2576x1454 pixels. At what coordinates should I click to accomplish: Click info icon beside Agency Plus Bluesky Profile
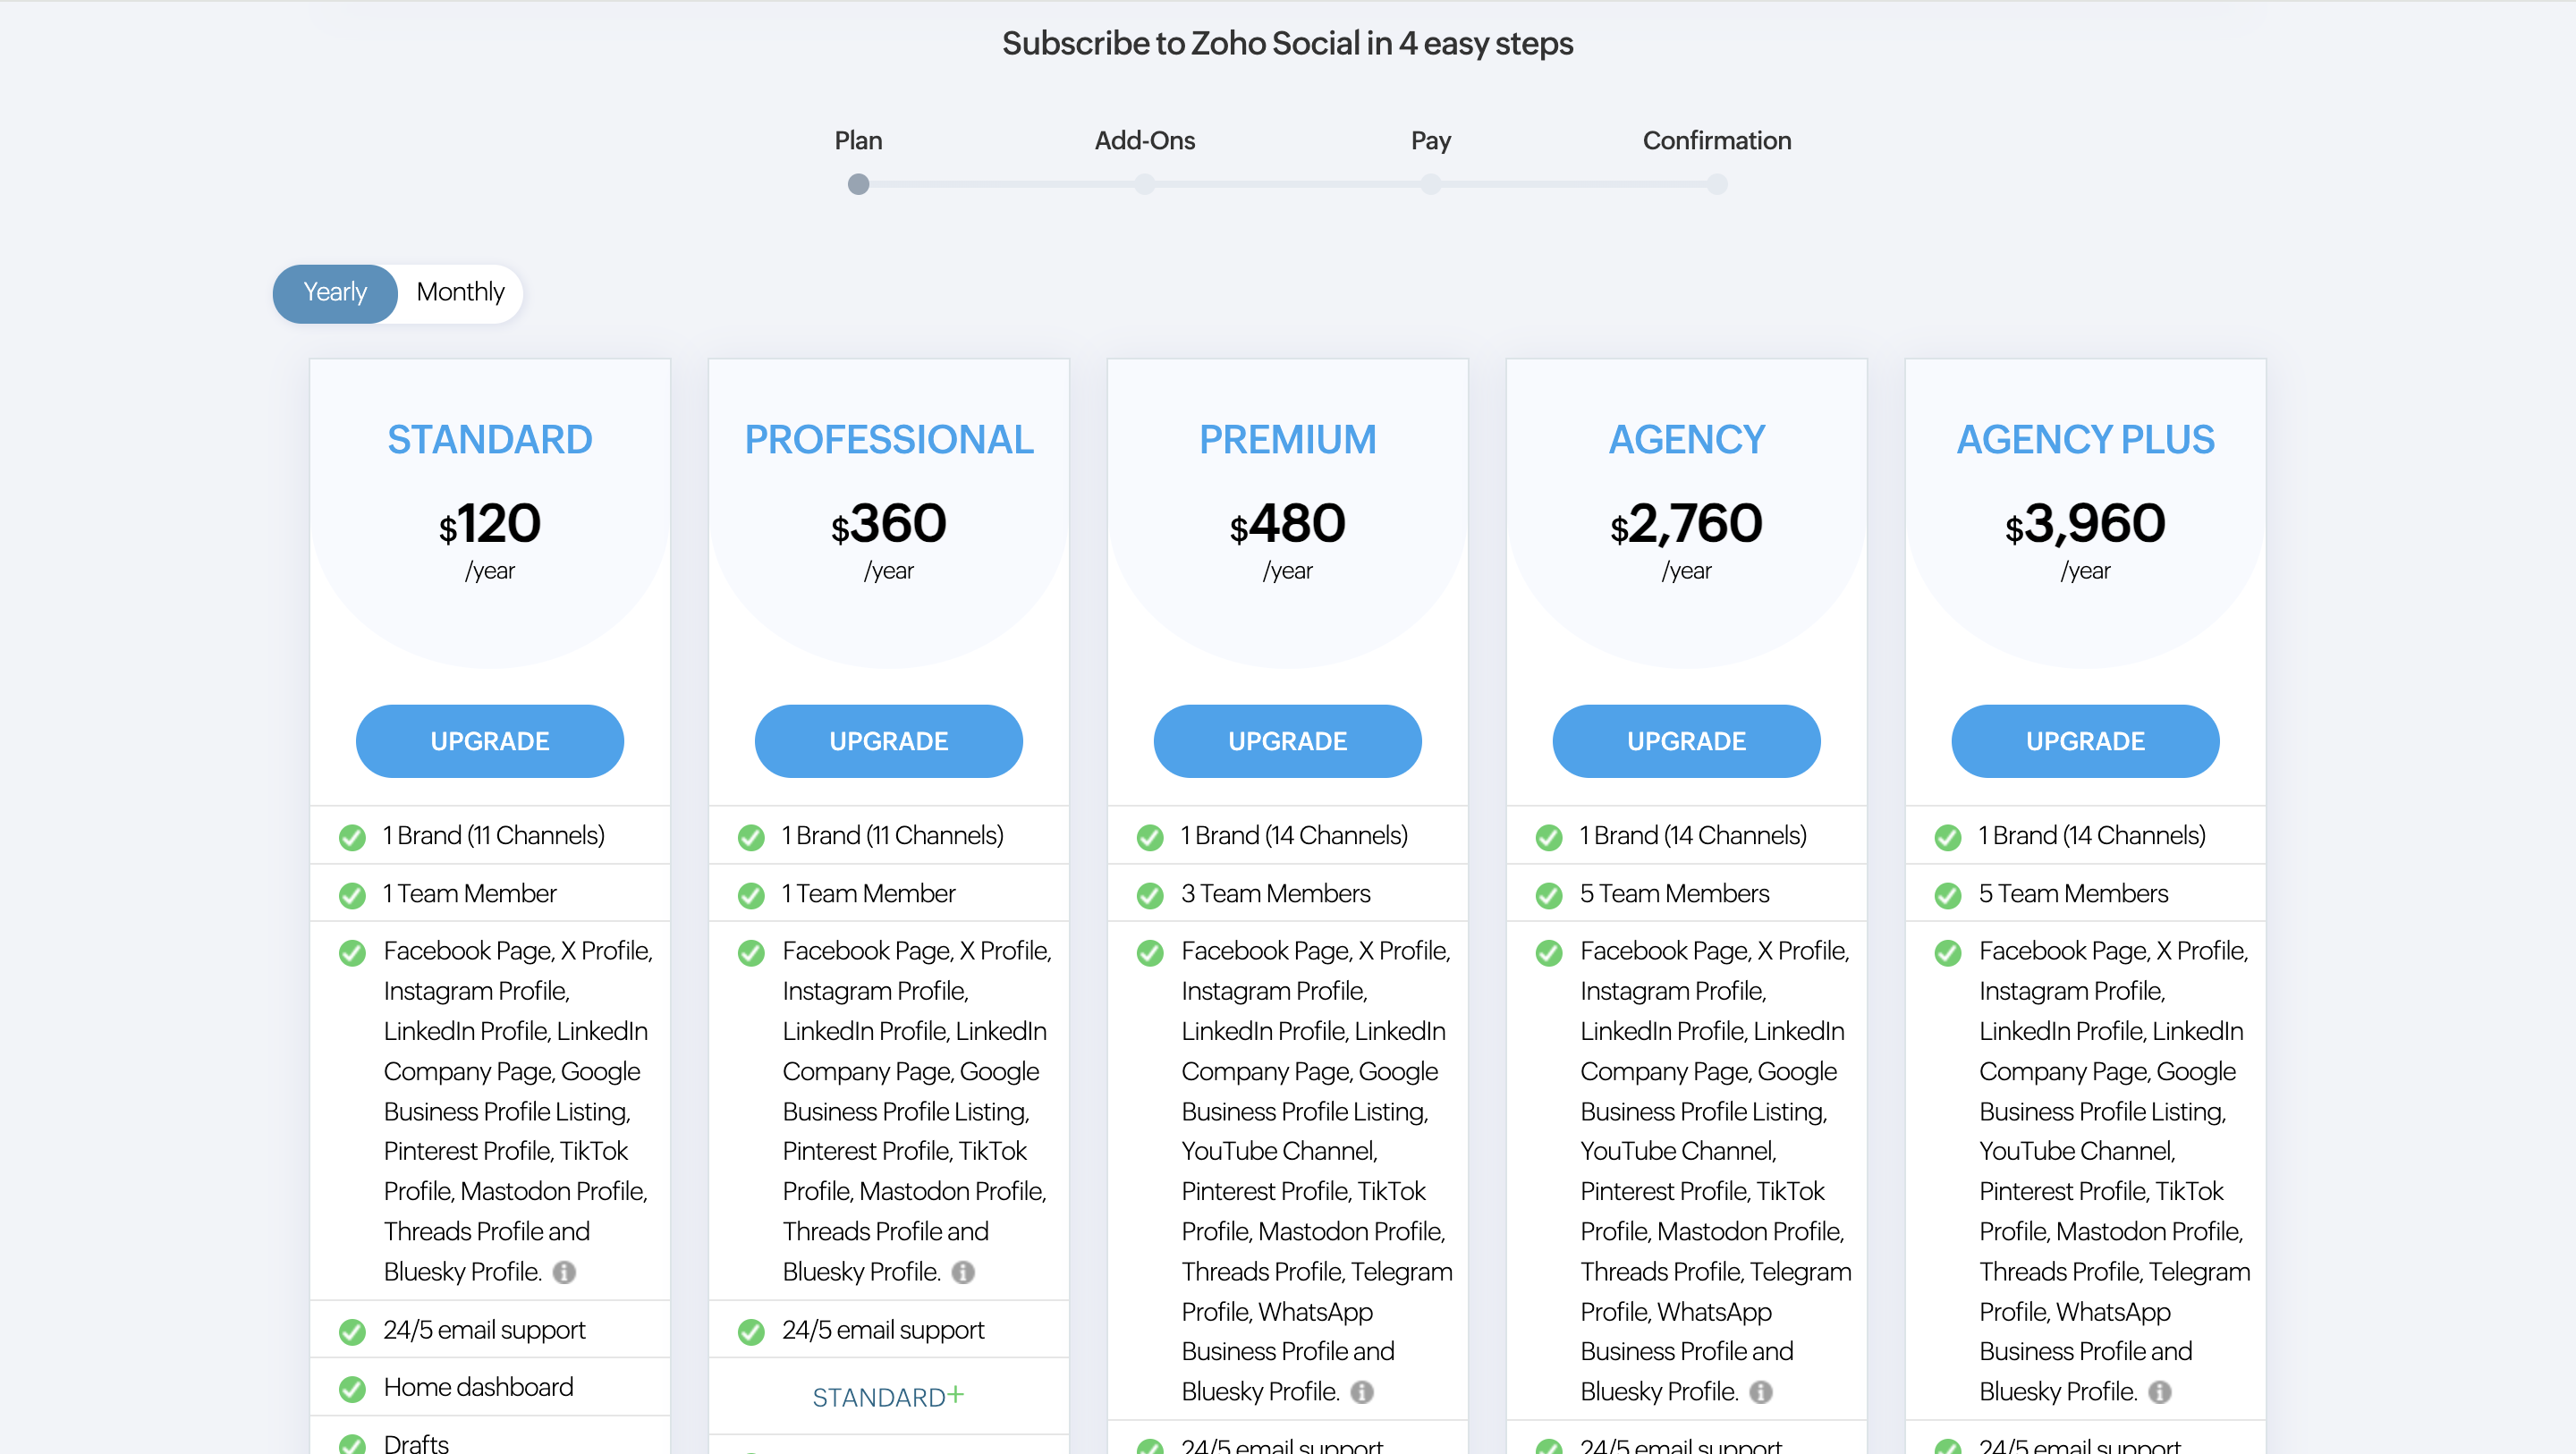pyautogui.click(x=2160, y=1392)
